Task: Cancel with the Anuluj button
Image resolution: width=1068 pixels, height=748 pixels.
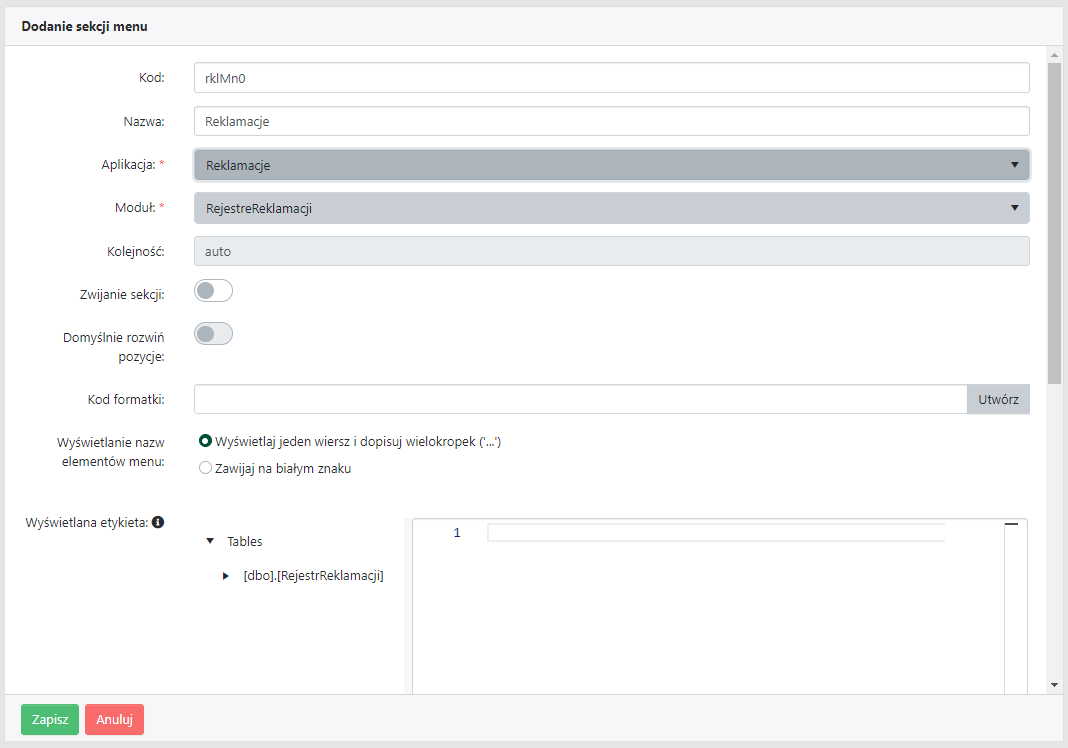Action: tap(114, 720)
